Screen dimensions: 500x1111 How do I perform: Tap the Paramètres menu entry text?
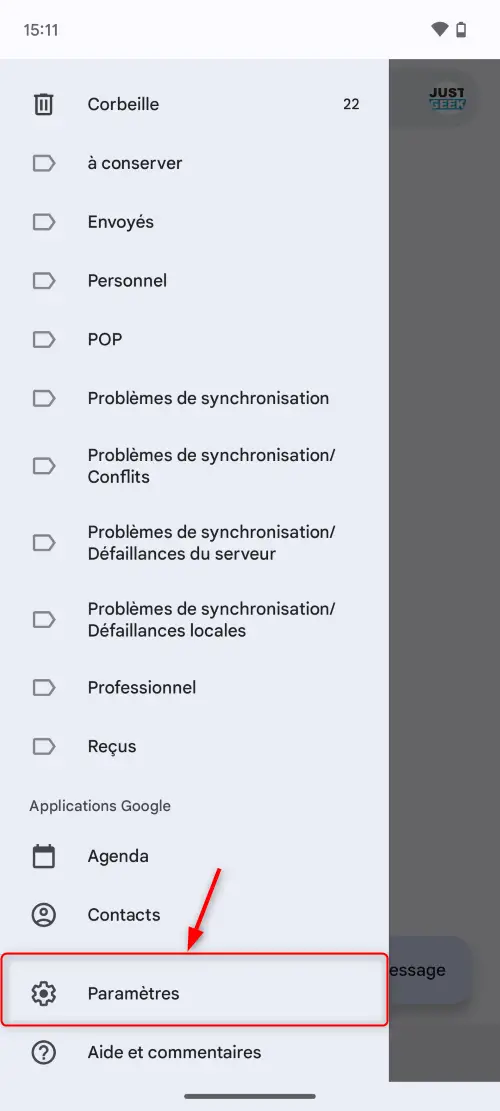[x=133, y=993]
